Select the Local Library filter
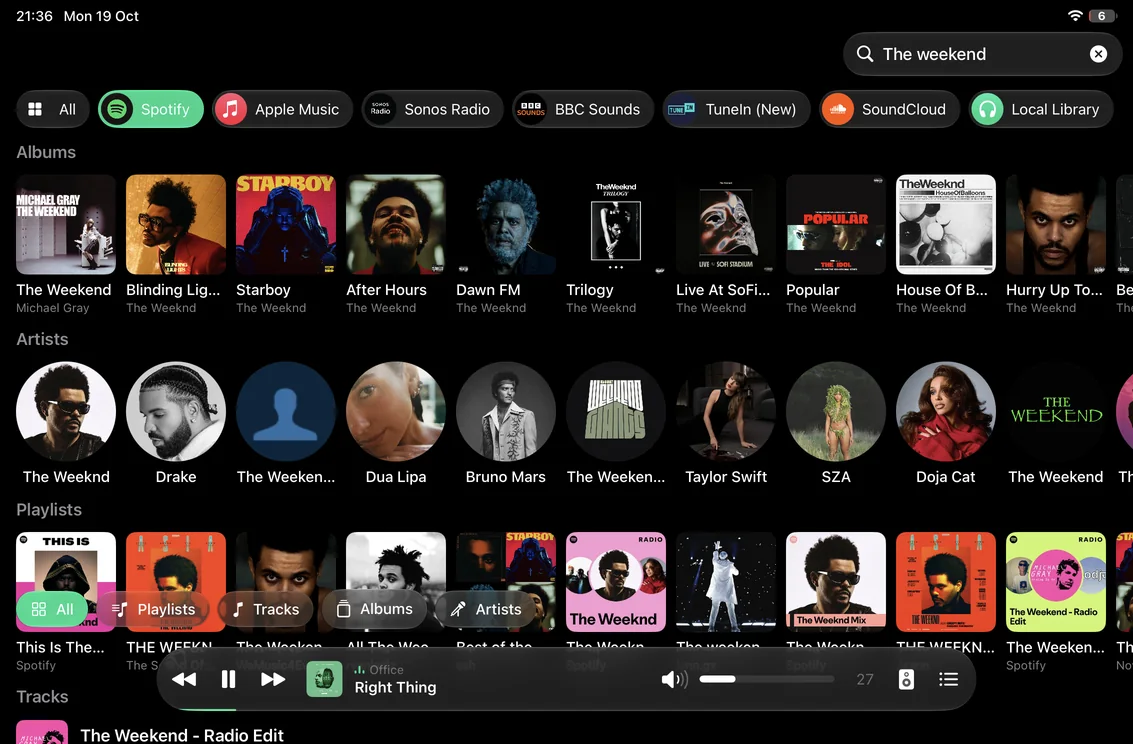1133x744 pixels. click(1041, 109)
